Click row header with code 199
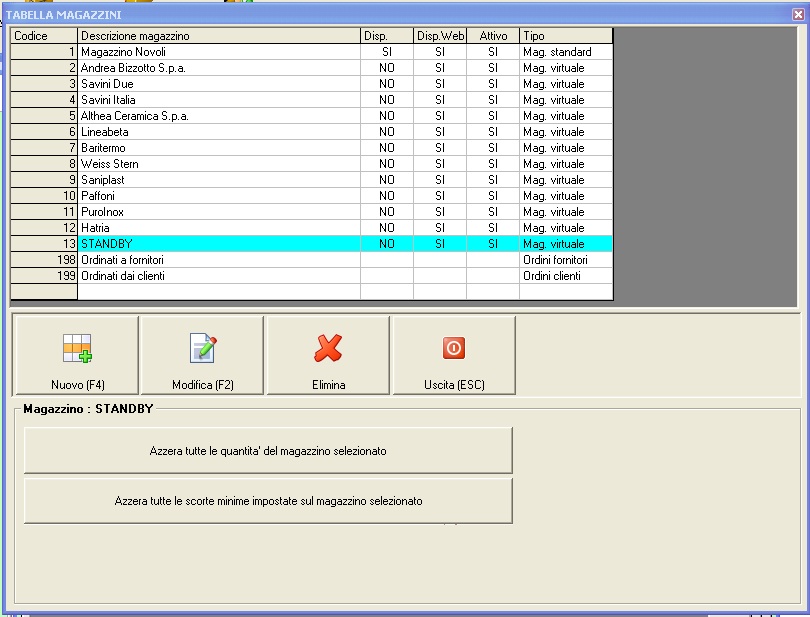Image resolution: width=810 pixels, height=617 pixels. pos(44,276)
